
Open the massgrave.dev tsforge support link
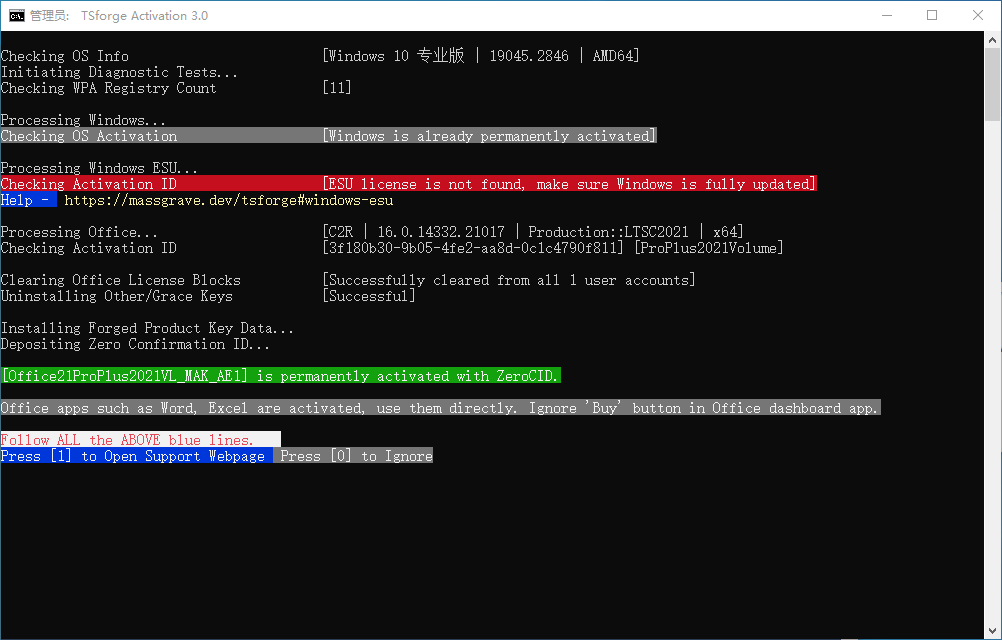(x=230, y=199)
